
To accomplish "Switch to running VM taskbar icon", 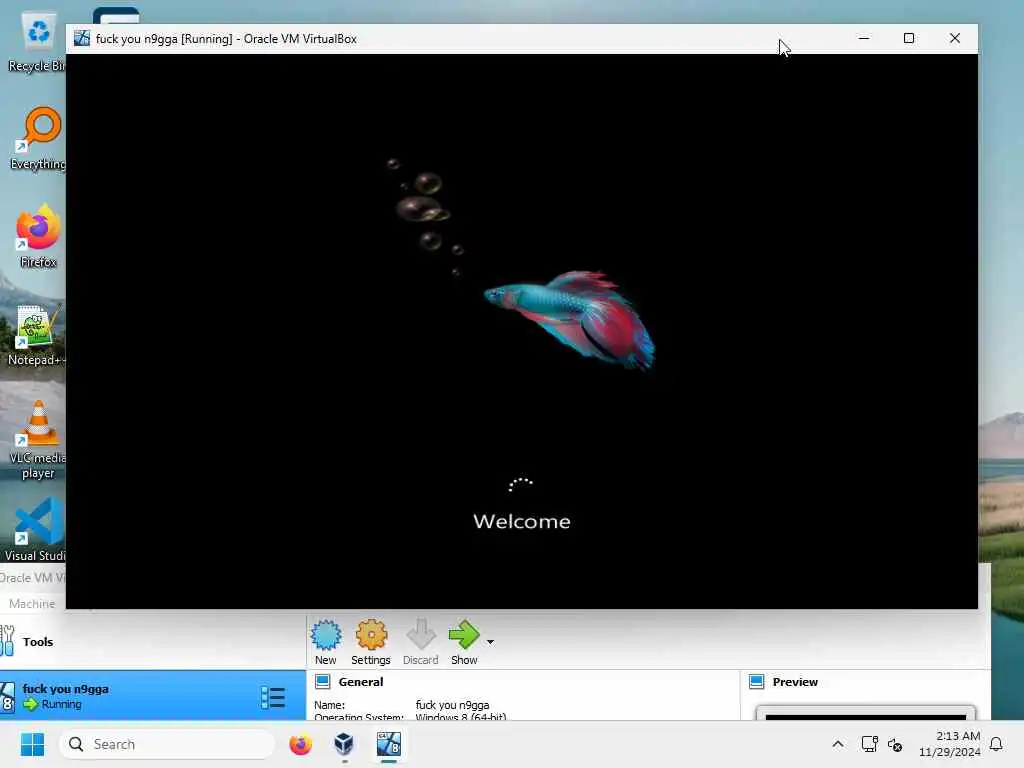I will coord(389,744).
